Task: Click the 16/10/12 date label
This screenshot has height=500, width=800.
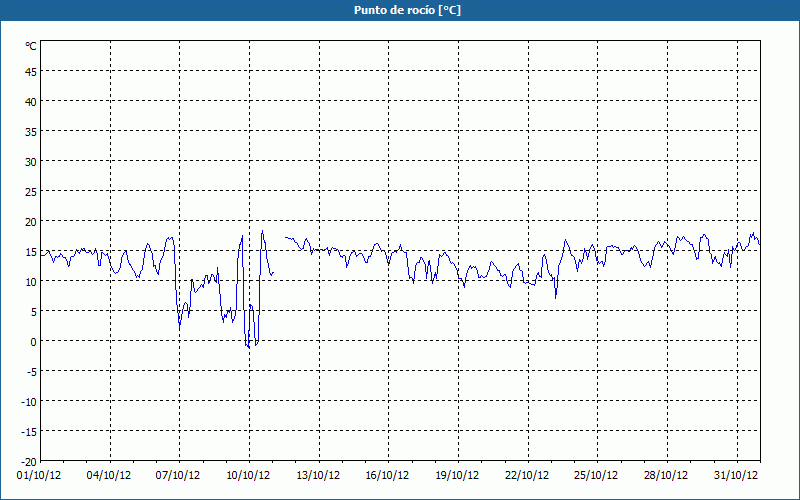Action: click(387, 476)
